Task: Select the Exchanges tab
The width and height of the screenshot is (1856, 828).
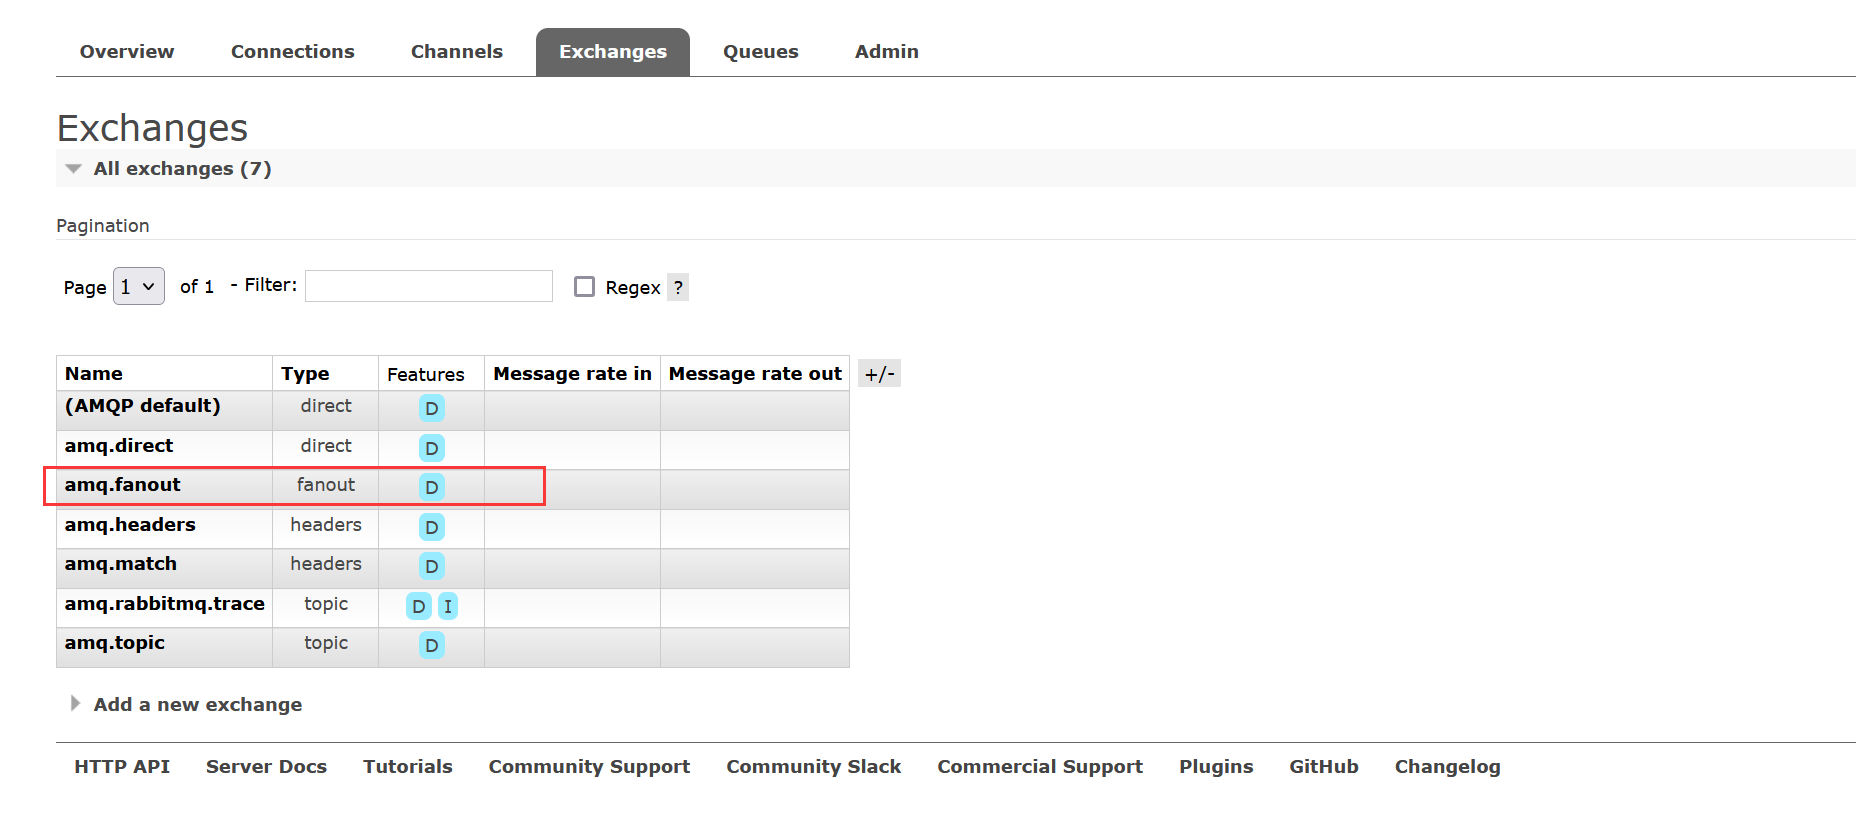Action: pos(613,52)
